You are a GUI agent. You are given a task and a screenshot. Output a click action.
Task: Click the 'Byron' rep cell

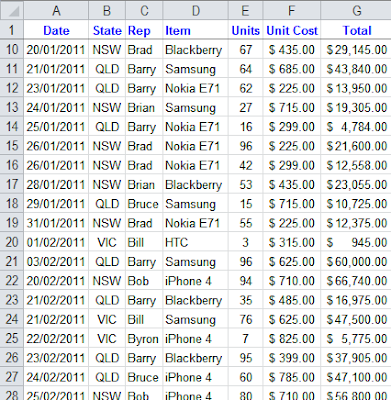pyautogui.click(x=144, y=339)
